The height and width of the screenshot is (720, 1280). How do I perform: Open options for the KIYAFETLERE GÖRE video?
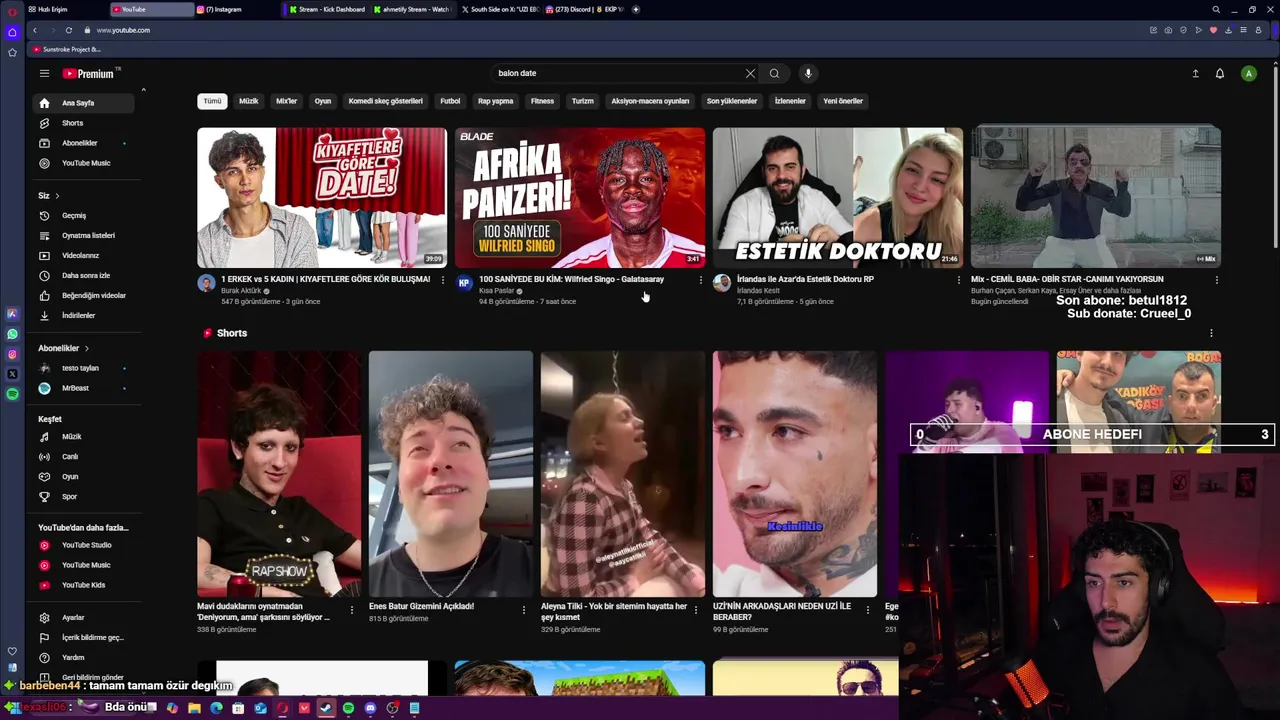point(443,280)
